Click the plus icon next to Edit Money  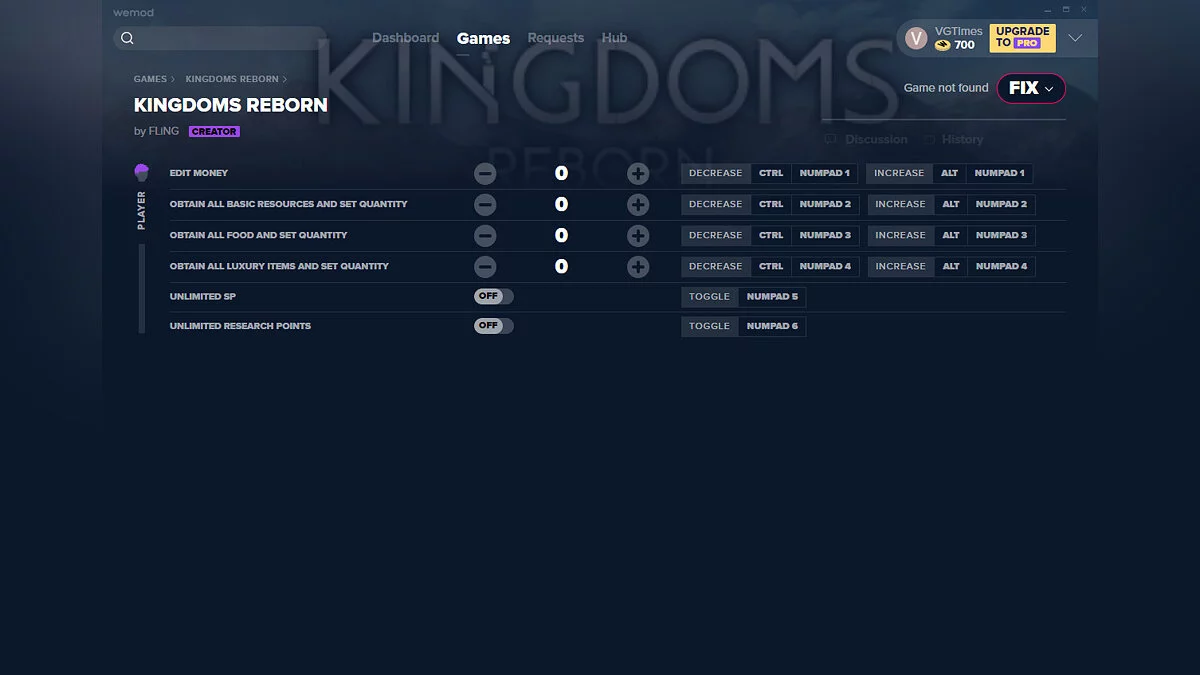(638, 173)
